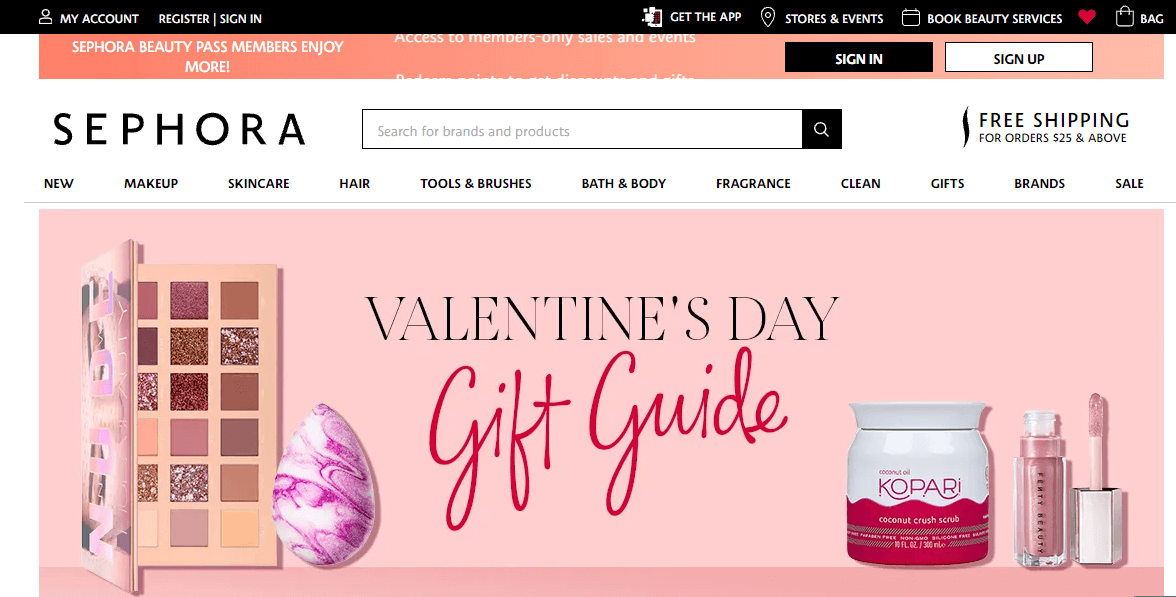Viewport: 1176px width, 597px height.
Task: Click the Sephora logo
Action: click(178, 129)
